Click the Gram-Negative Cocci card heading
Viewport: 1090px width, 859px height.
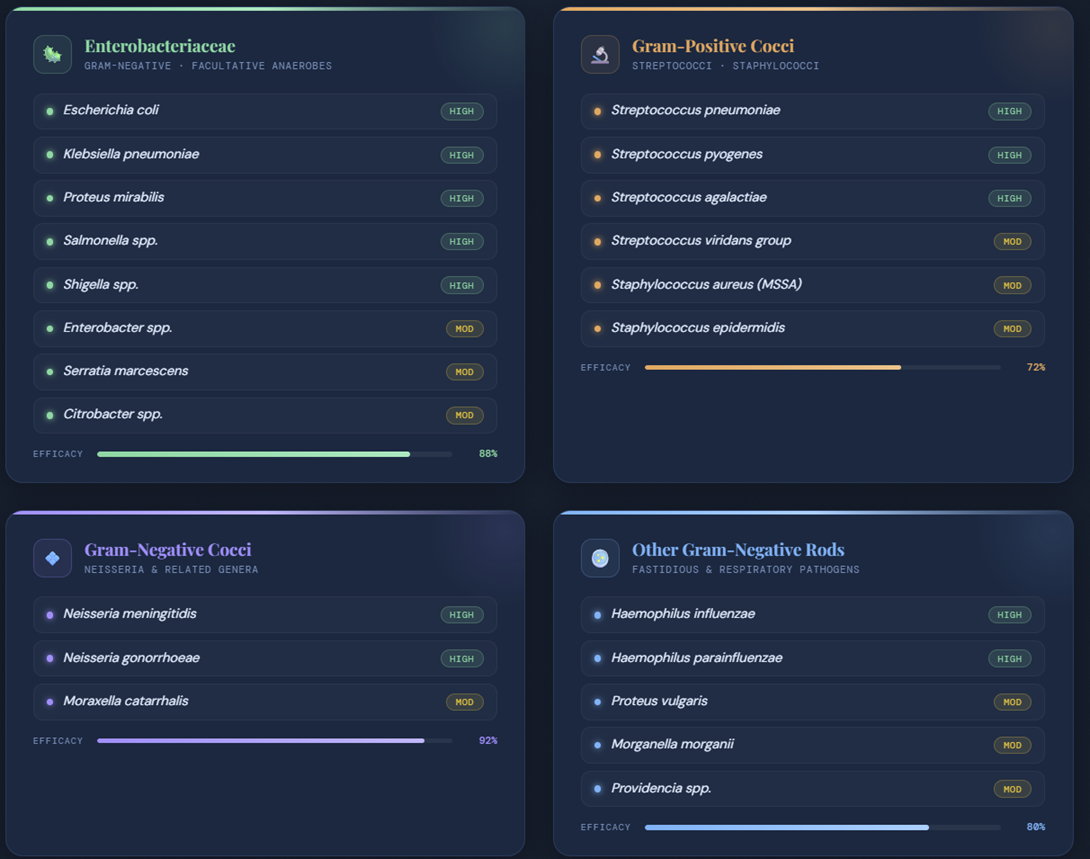[168, 550]
